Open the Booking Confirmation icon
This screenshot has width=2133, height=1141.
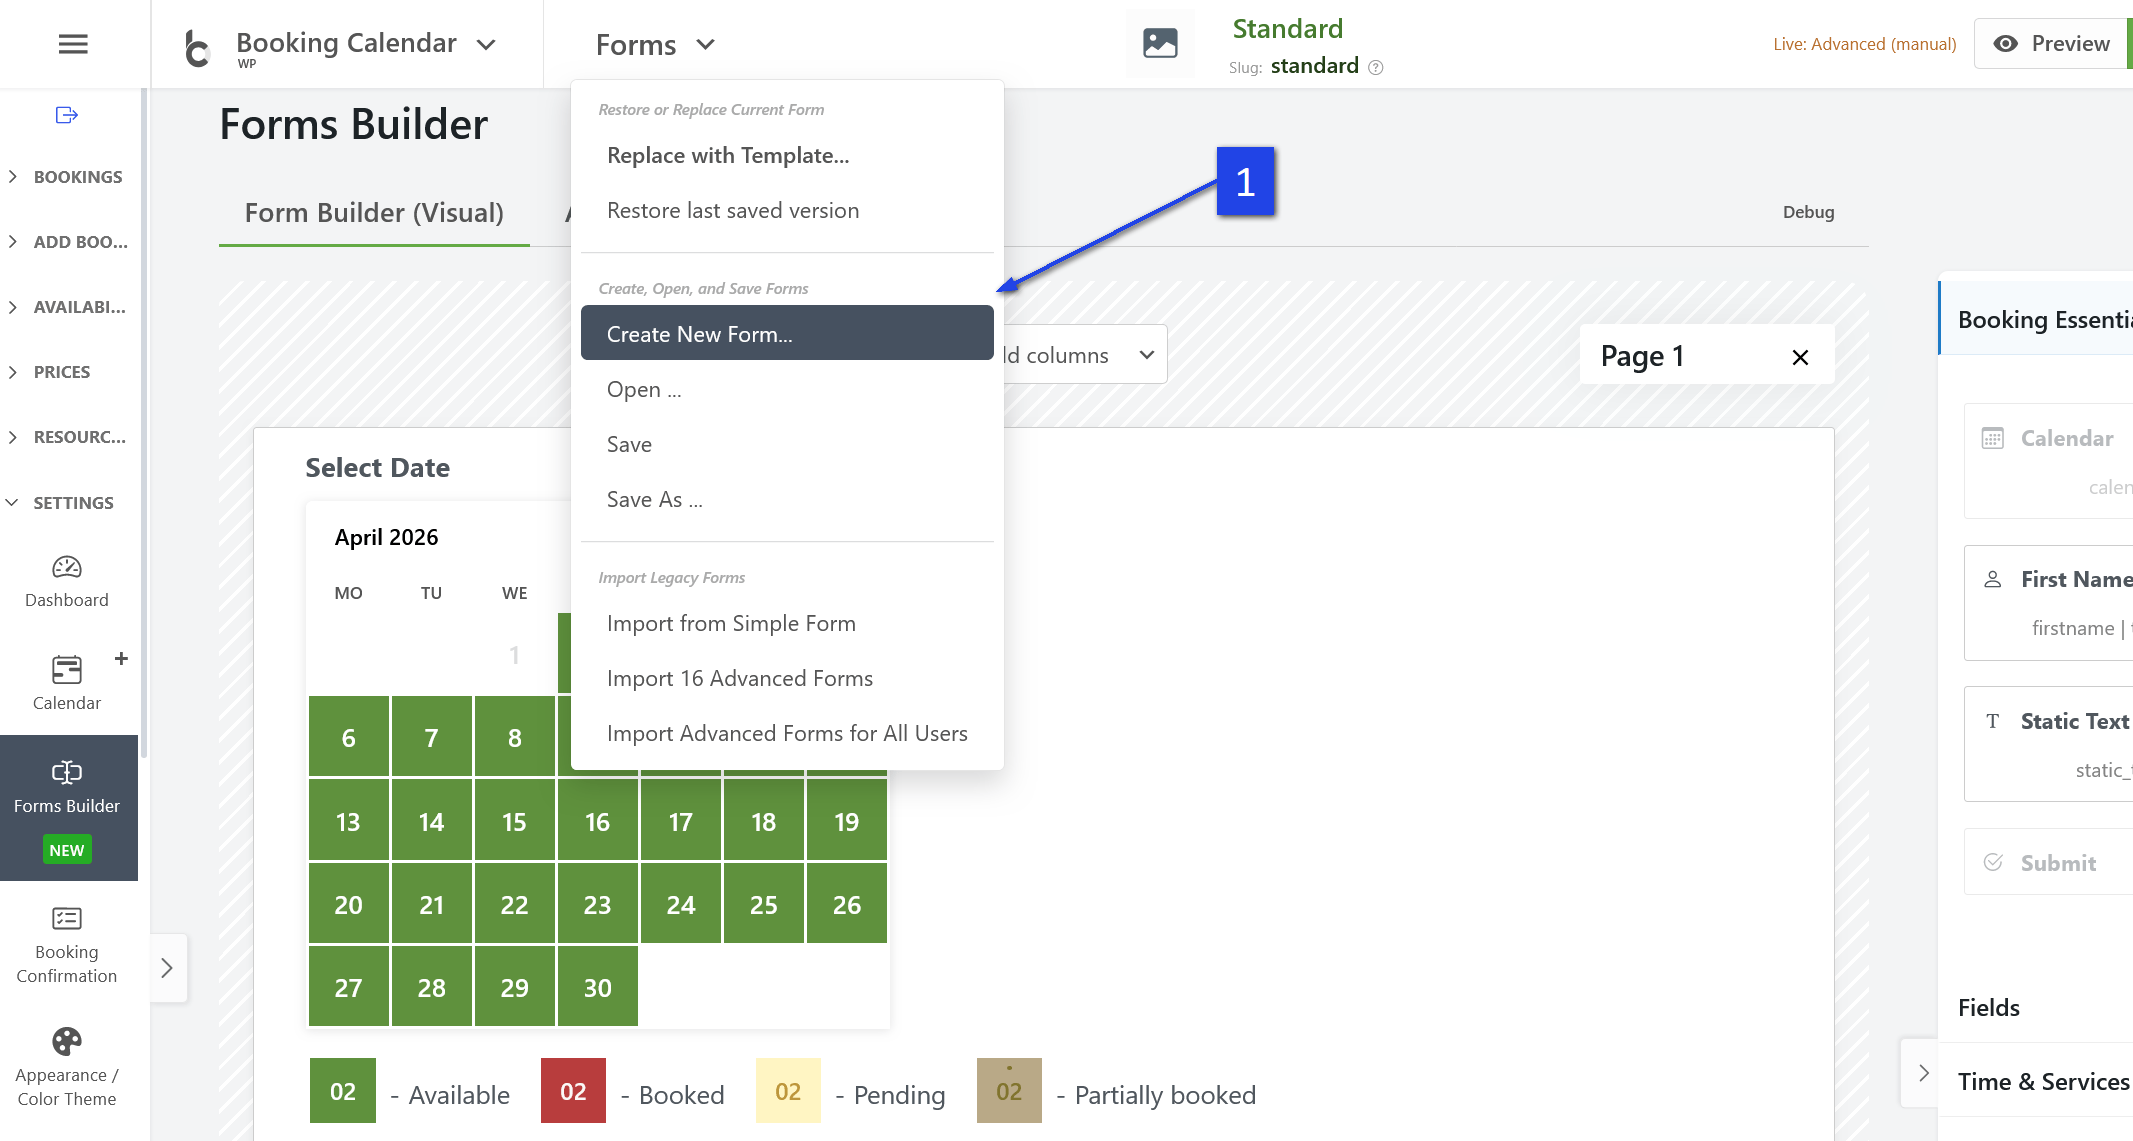tap(67, 918)
